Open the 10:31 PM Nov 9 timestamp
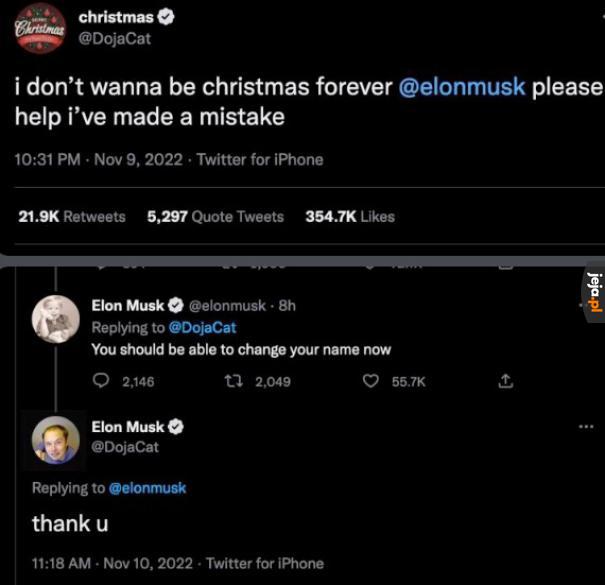Screen dimensions: 605x585 (x=98, y=160)
